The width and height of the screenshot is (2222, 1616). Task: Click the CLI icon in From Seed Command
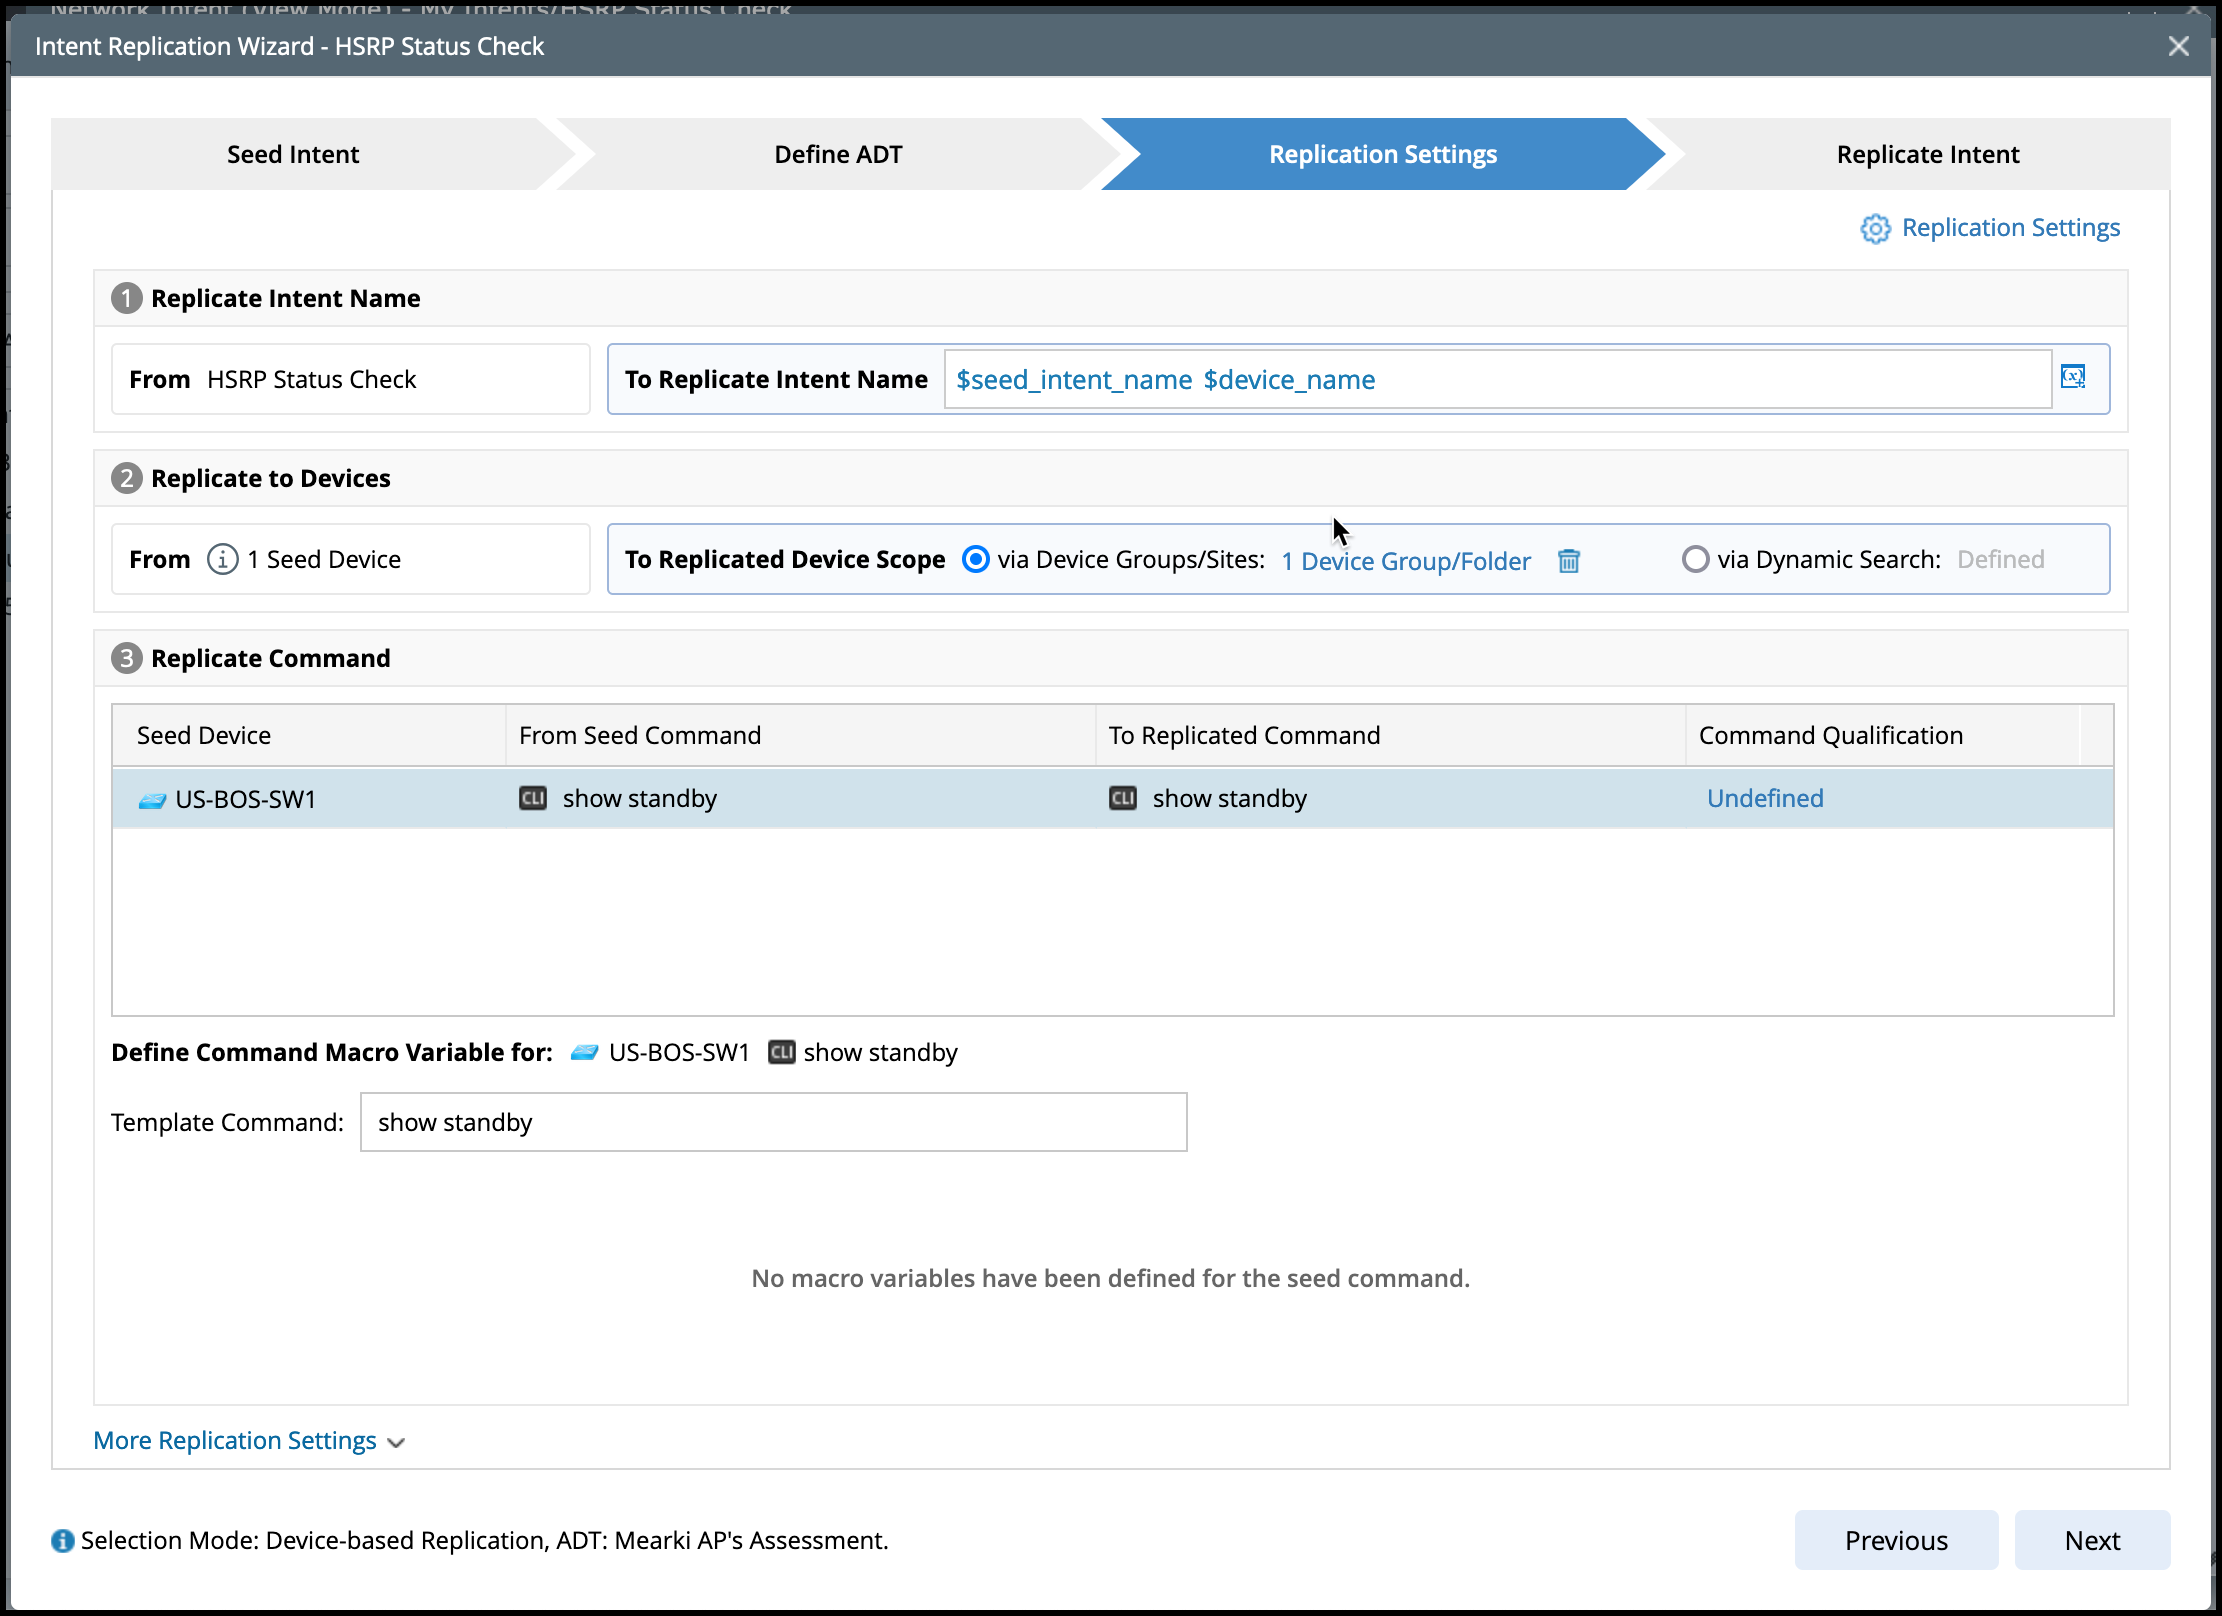[533, 798]
